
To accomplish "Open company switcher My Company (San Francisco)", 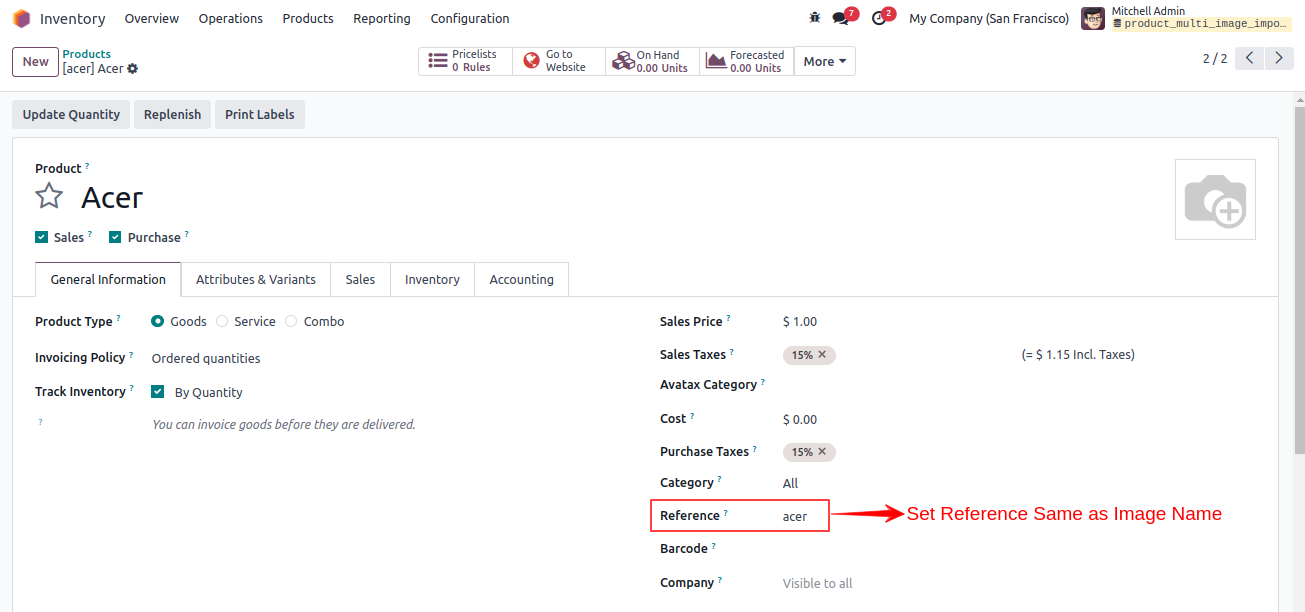I will (989, 18).
